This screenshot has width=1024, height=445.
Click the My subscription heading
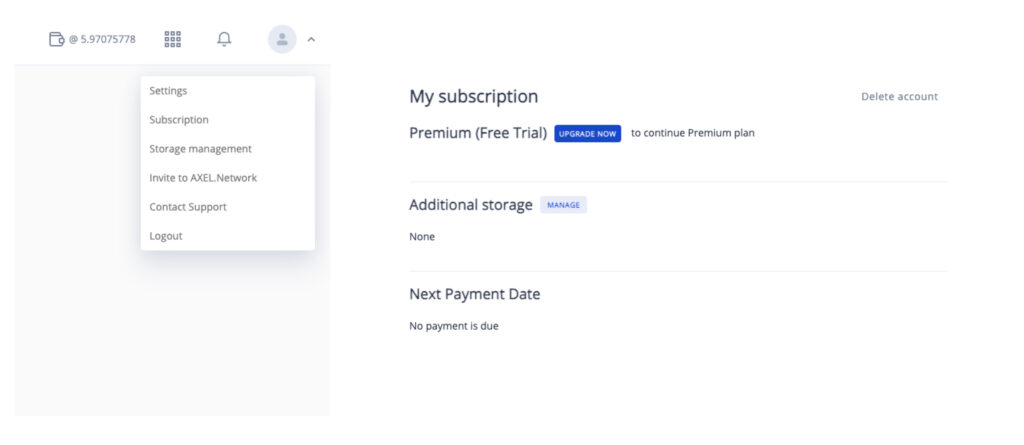(x=473, y=97)
